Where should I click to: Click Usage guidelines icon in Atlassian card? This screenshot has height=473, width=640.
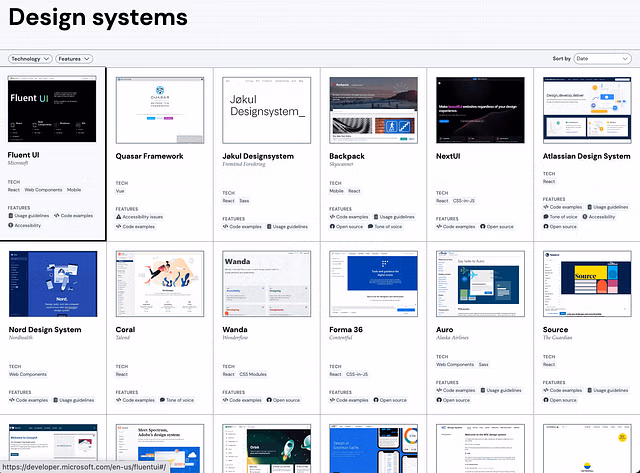pyautogui.click(x=589, y=207)
